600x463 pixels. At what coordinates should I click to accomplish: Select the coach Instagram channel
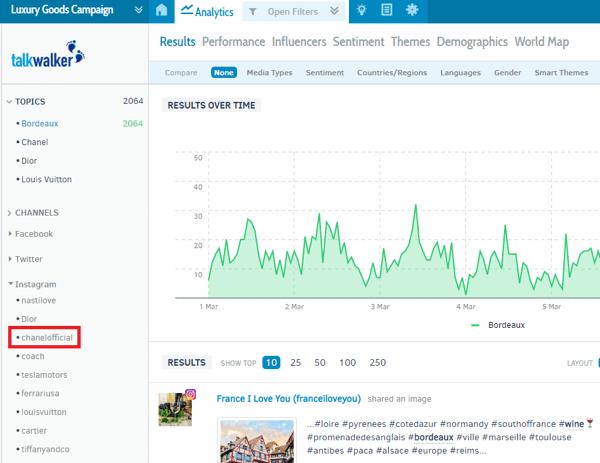33,356
